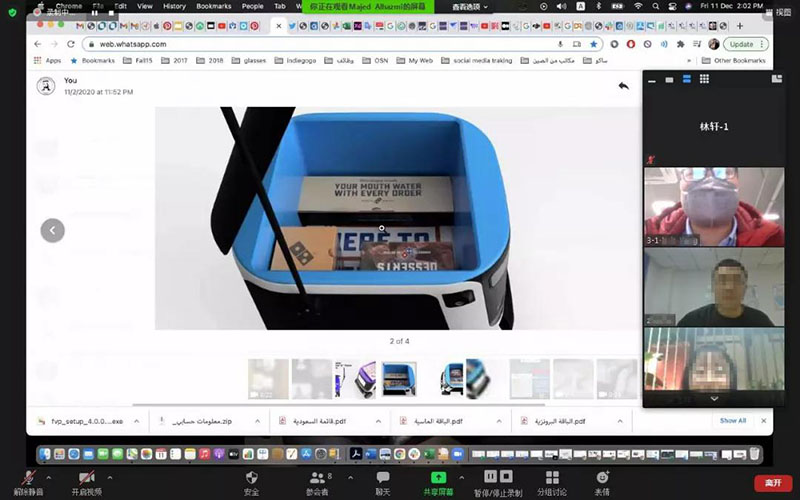
Task: Click masked participant video tile
Action: click(x=714, y=207)
